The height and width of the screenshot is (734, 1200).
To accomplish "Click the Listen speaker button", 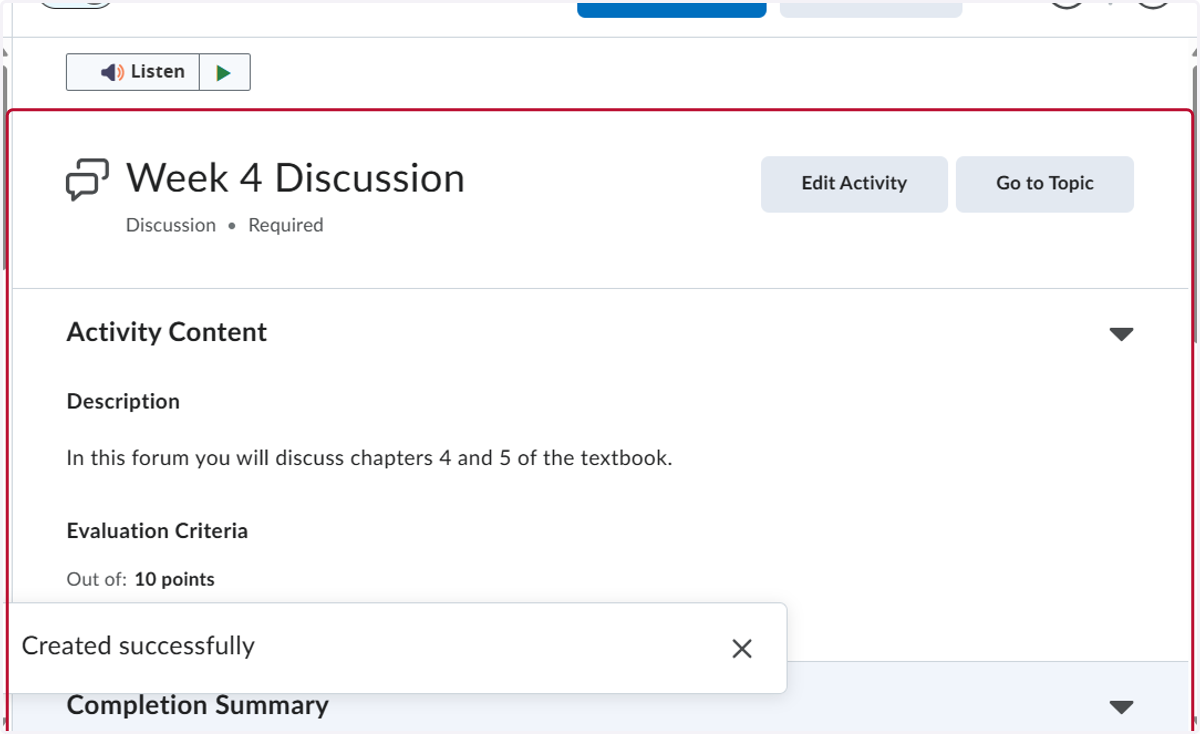I will pyautogui.click(x=133, y=72).
